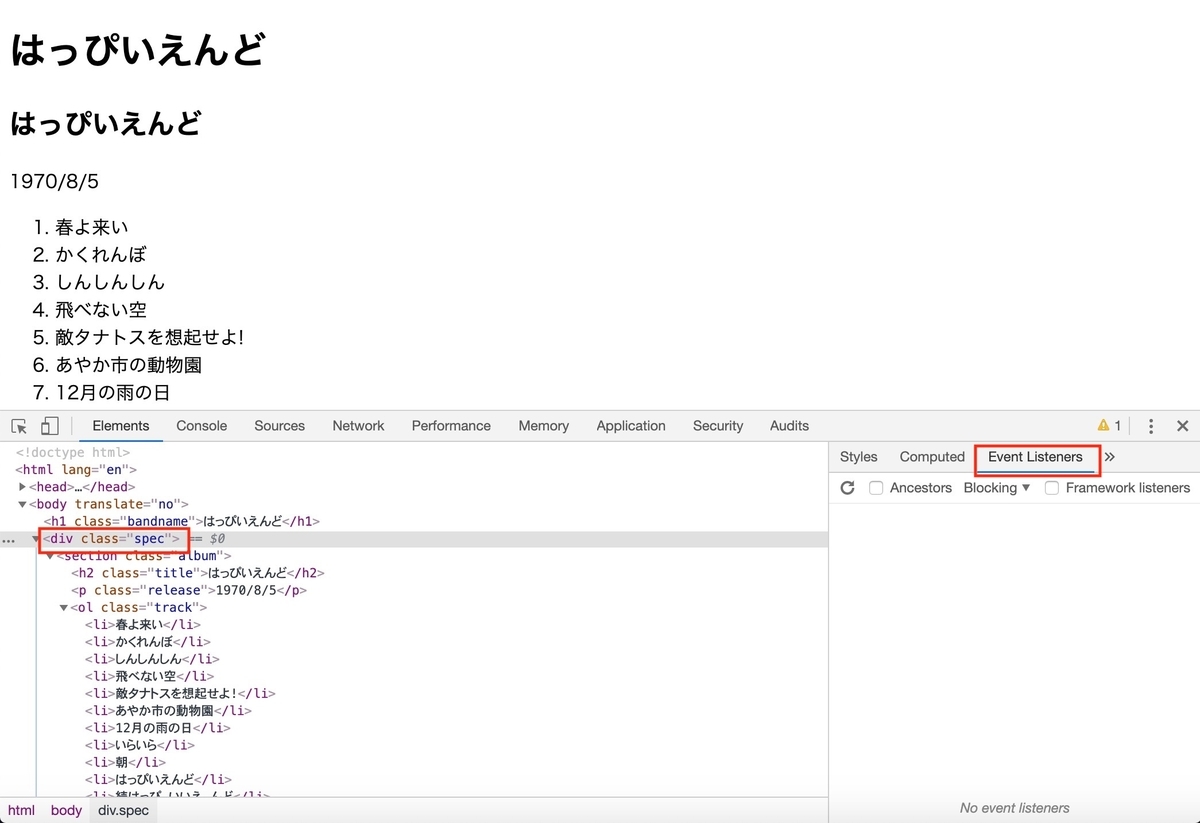Select the p class release node
1200x823 pixels.
(x=189, y=590)
